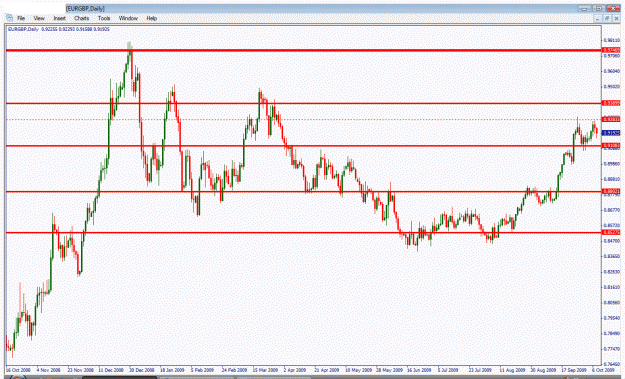The height and width of the screenshot is (379, 625).
Task: Click the 10 May 2009 date label
Action: click(358, 370)
